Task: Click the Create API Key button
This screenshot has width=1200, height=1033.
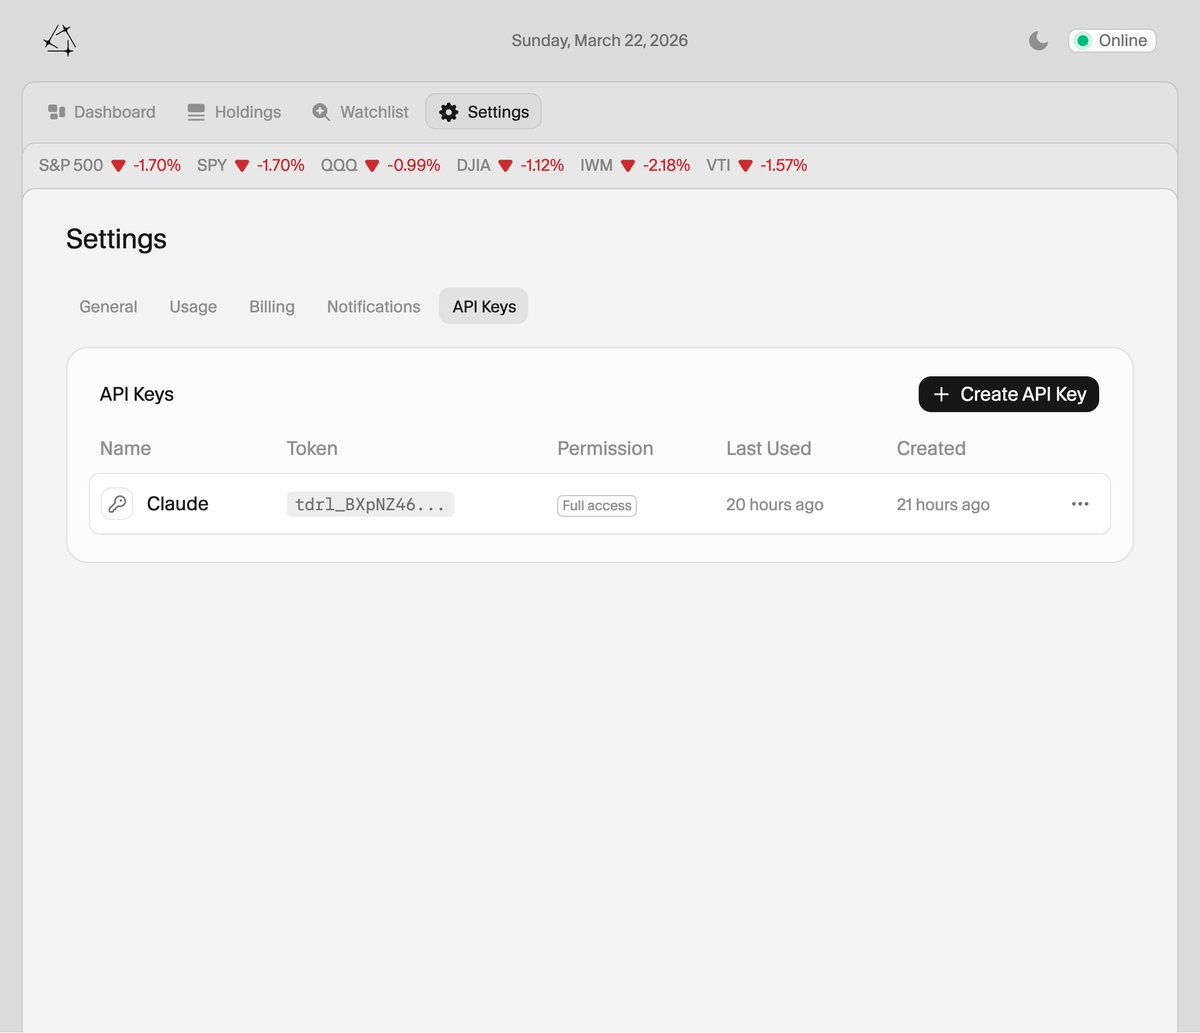Action: click(x=1009, y=394)
